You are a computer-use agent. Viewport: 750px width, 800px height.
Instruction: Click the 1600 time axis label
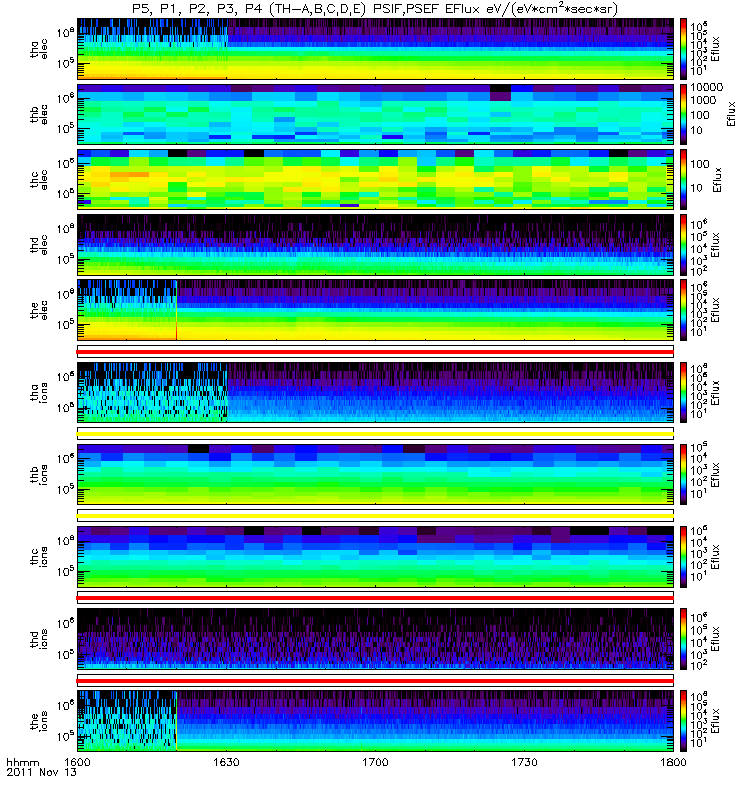point(77,762)
